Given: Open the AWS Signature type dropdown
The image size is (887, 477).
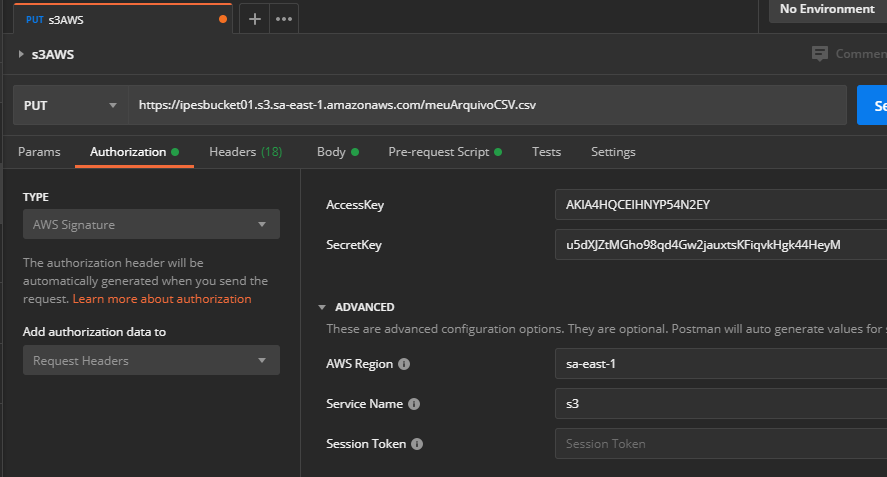Looking at the screenshot, I should (151, 225).
